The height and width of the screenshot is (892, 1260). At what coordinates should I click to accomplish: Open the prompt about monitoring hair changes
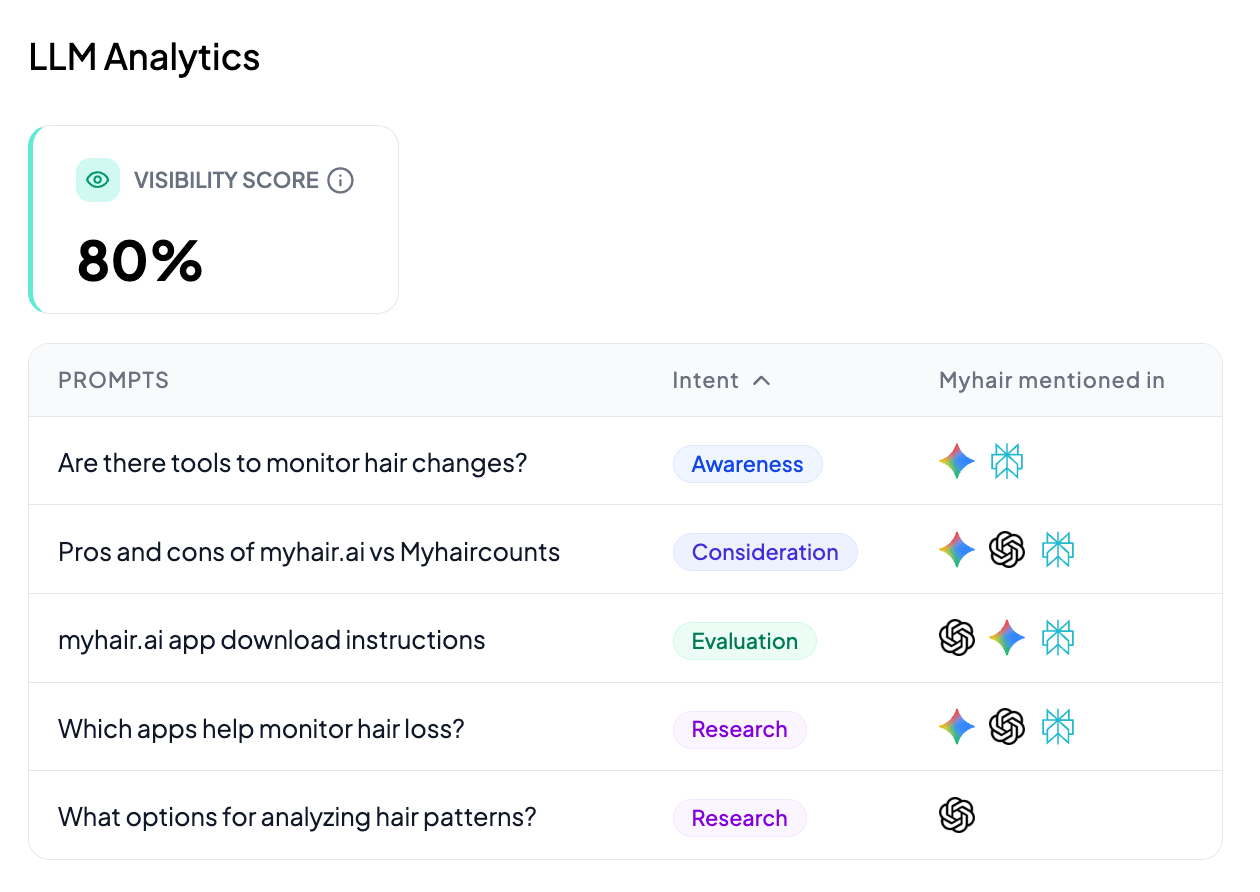[x=291, y=462]
